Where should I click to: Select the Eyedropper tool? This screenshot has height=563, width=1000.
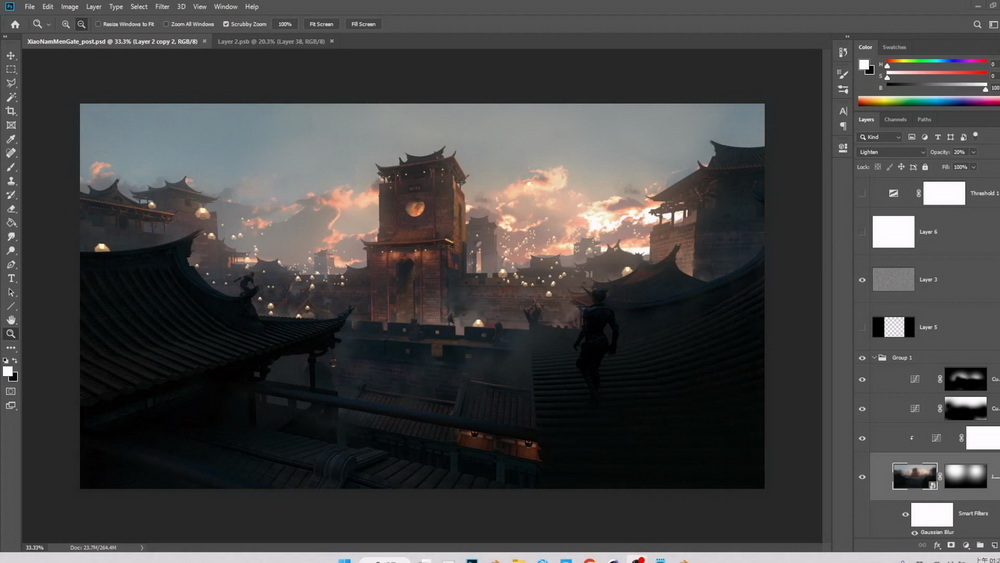click(11, 140)
